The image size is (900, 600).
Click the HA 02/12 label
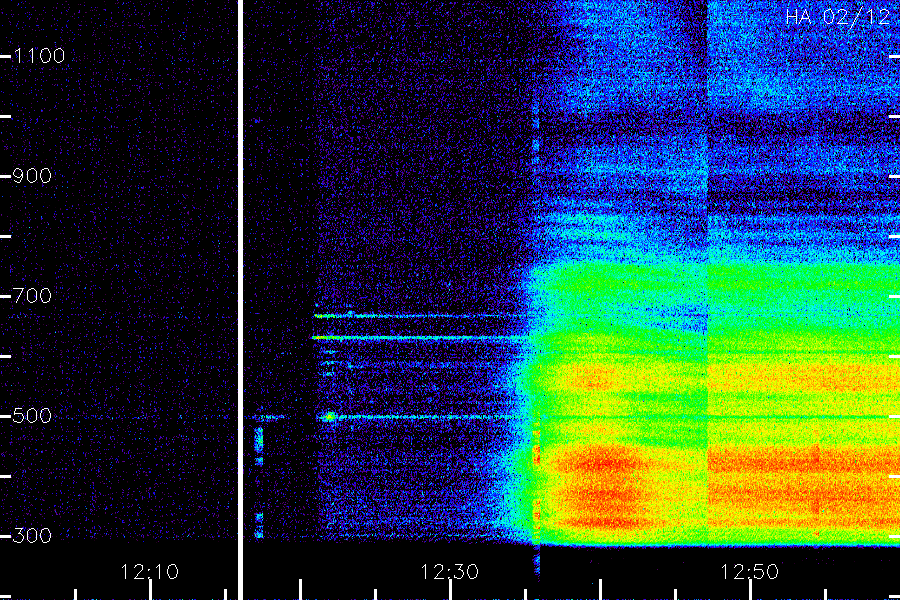tap(838, 17)
